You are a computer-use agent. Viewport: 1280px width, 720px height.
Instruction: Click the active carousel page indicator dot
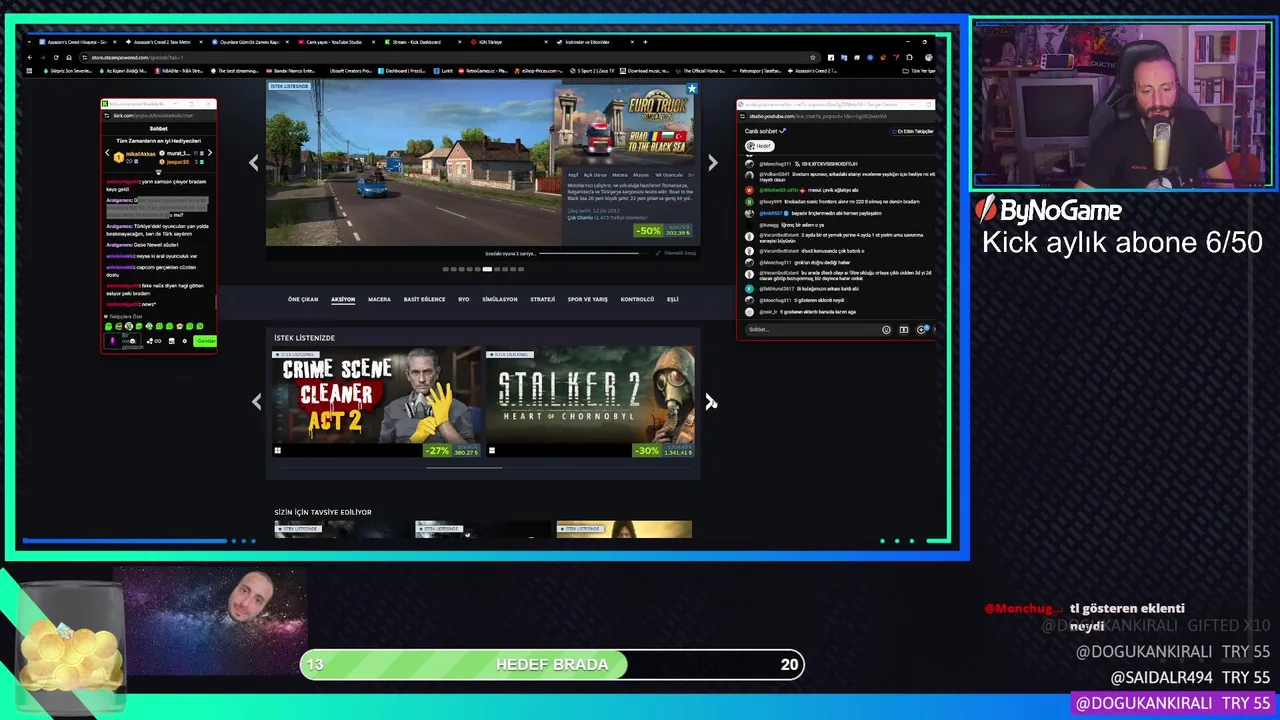click(x=487, y=269)
